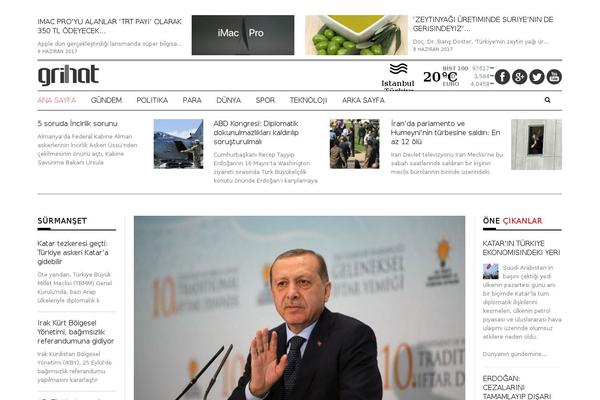600x400 pixels.
Task: Click the crowd photo thumbnail
Action: pyautogui.click(x=355, y=144)
